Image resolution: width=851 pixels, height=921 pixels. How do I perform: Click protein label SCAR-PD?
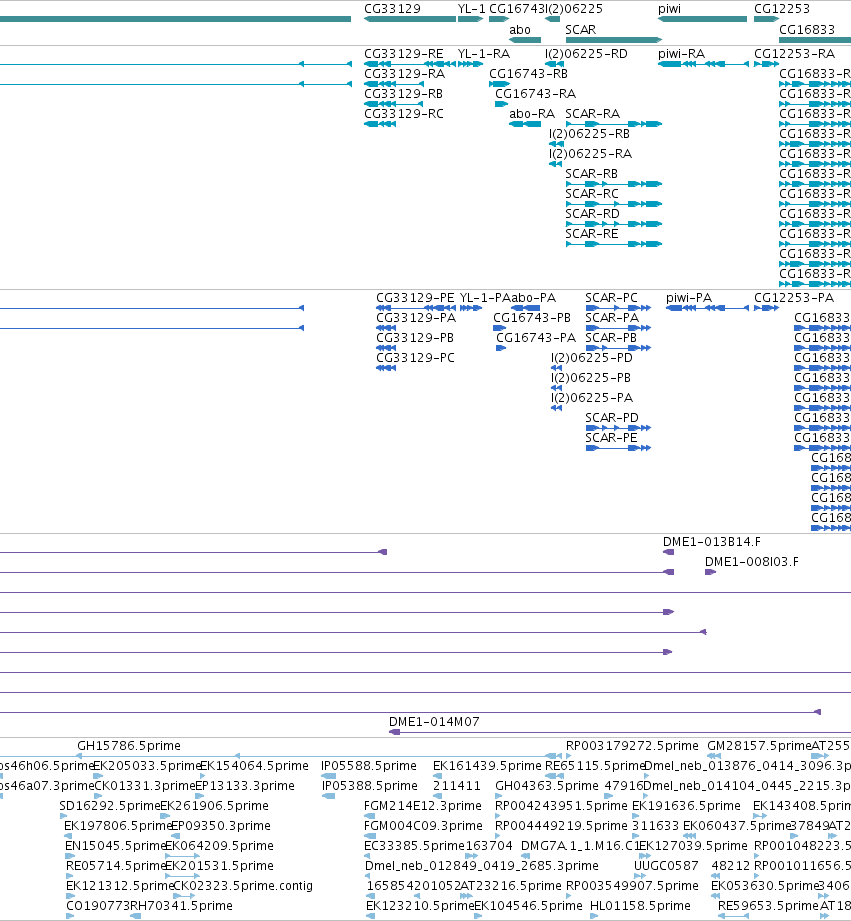[x=612, y=418]
